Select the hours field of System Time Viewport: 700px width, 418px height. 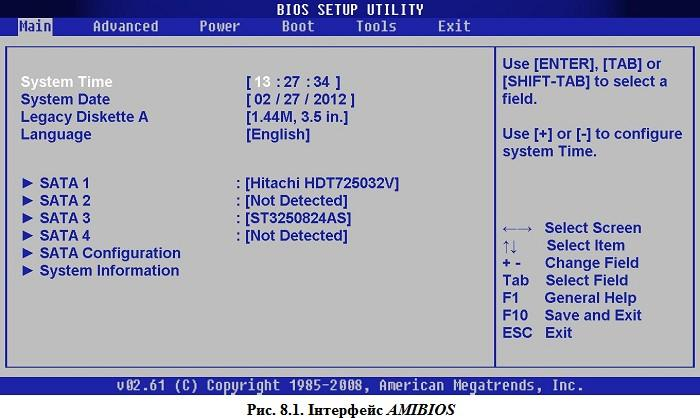click(x=262, y=82)
